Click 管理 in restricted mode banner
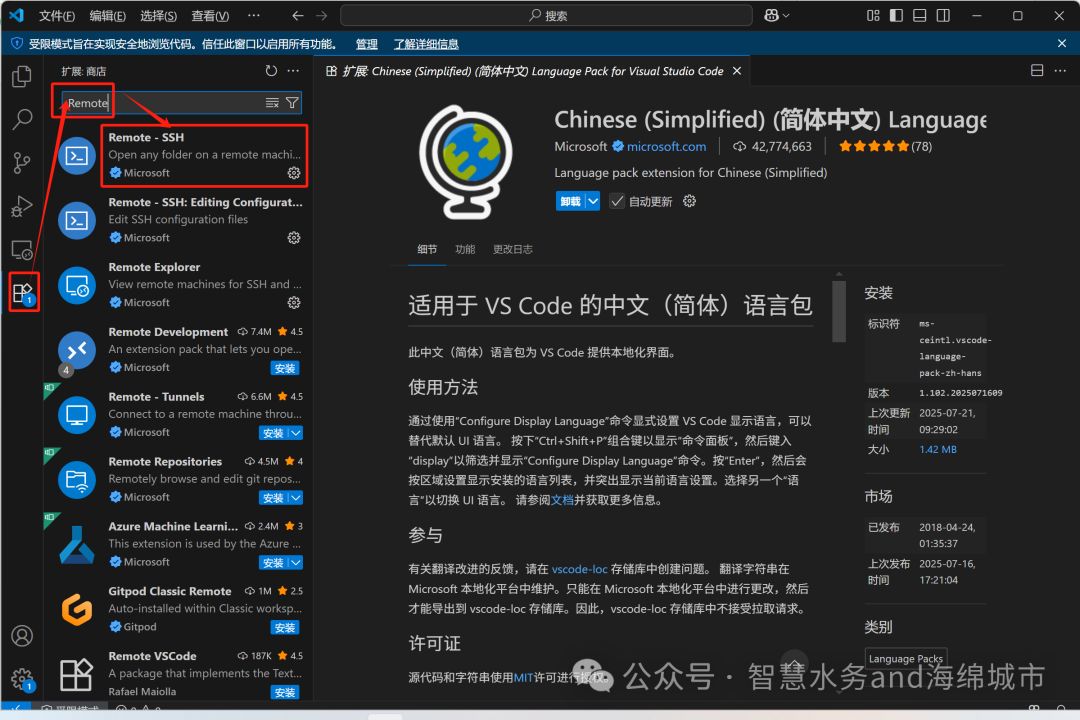The height and width of the screenshot is (720, 1080). click(x=366, y=44)
